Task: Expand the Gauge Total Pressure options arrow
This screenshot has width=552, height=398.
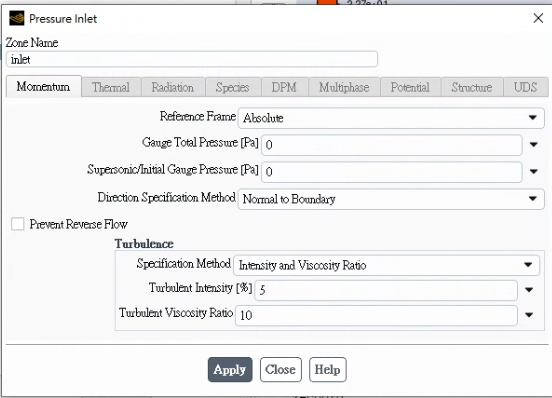Action: [x=533, y=145]
